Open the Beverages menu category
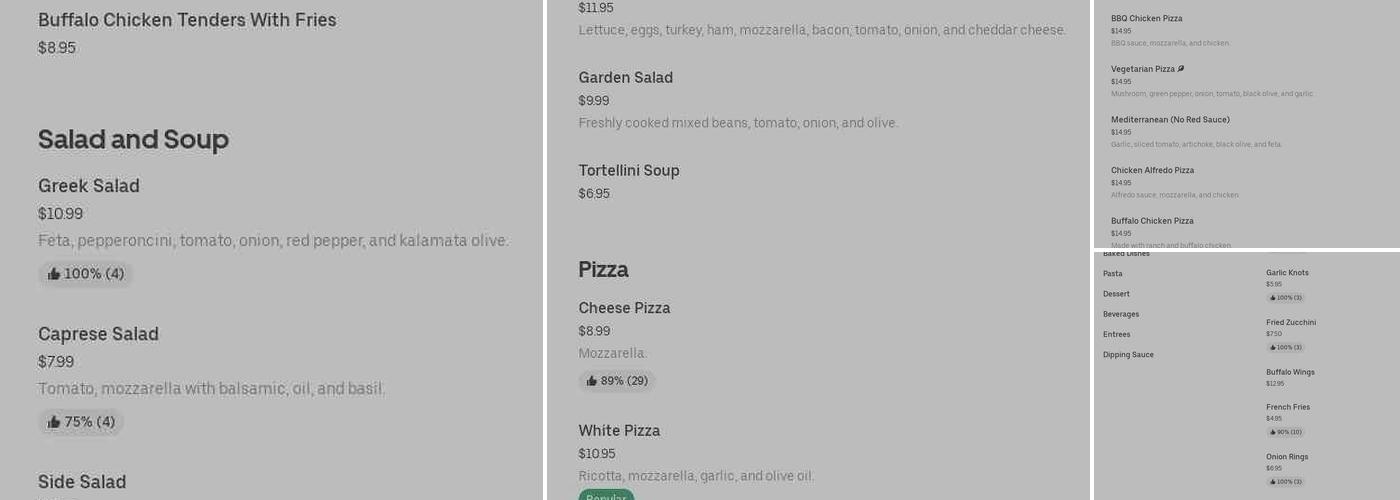Viewport: 1400px width, 500px height. pos(1121,314)
